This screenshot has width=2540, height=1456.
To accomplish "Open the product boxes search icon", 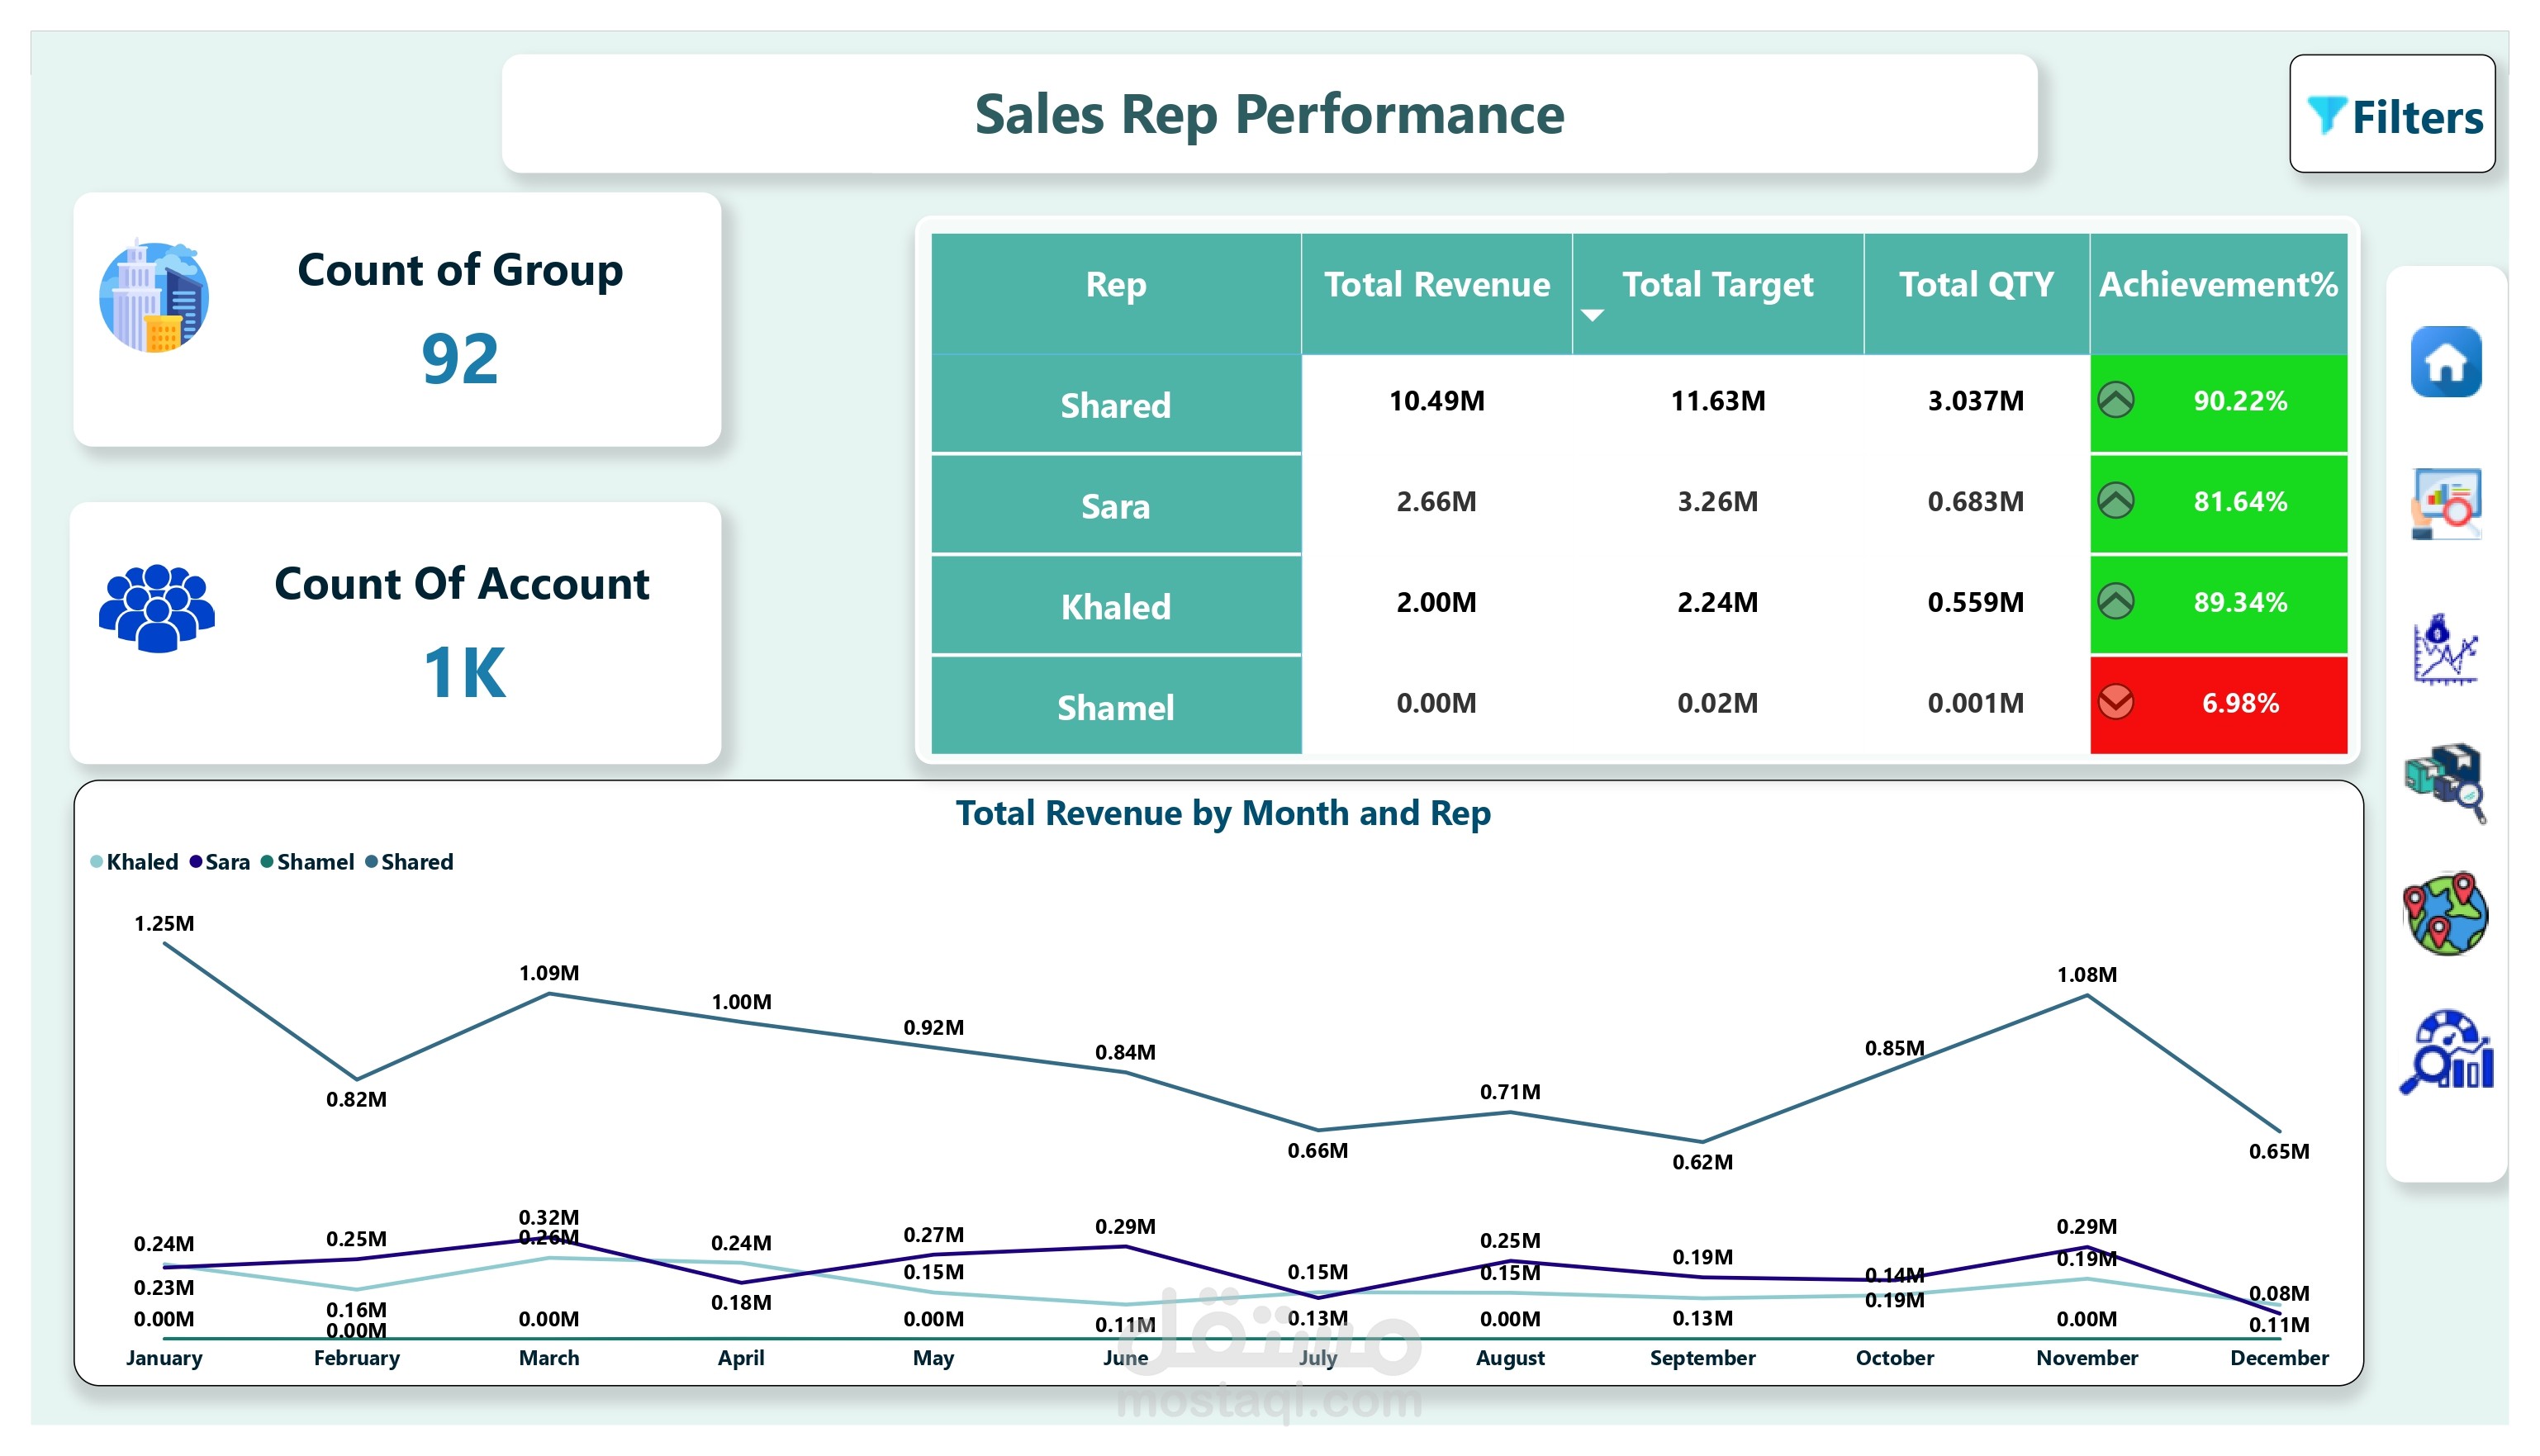I will (2445, 782).
